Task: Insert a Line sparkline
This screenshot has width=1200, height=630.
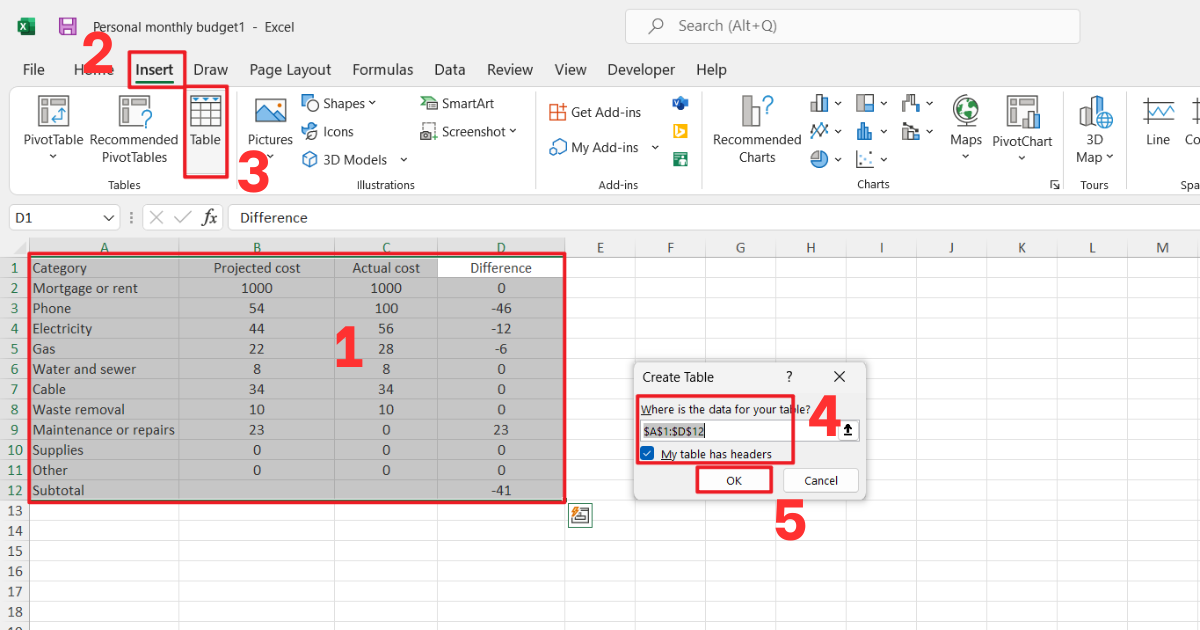Action: [x=1158, y=122]
